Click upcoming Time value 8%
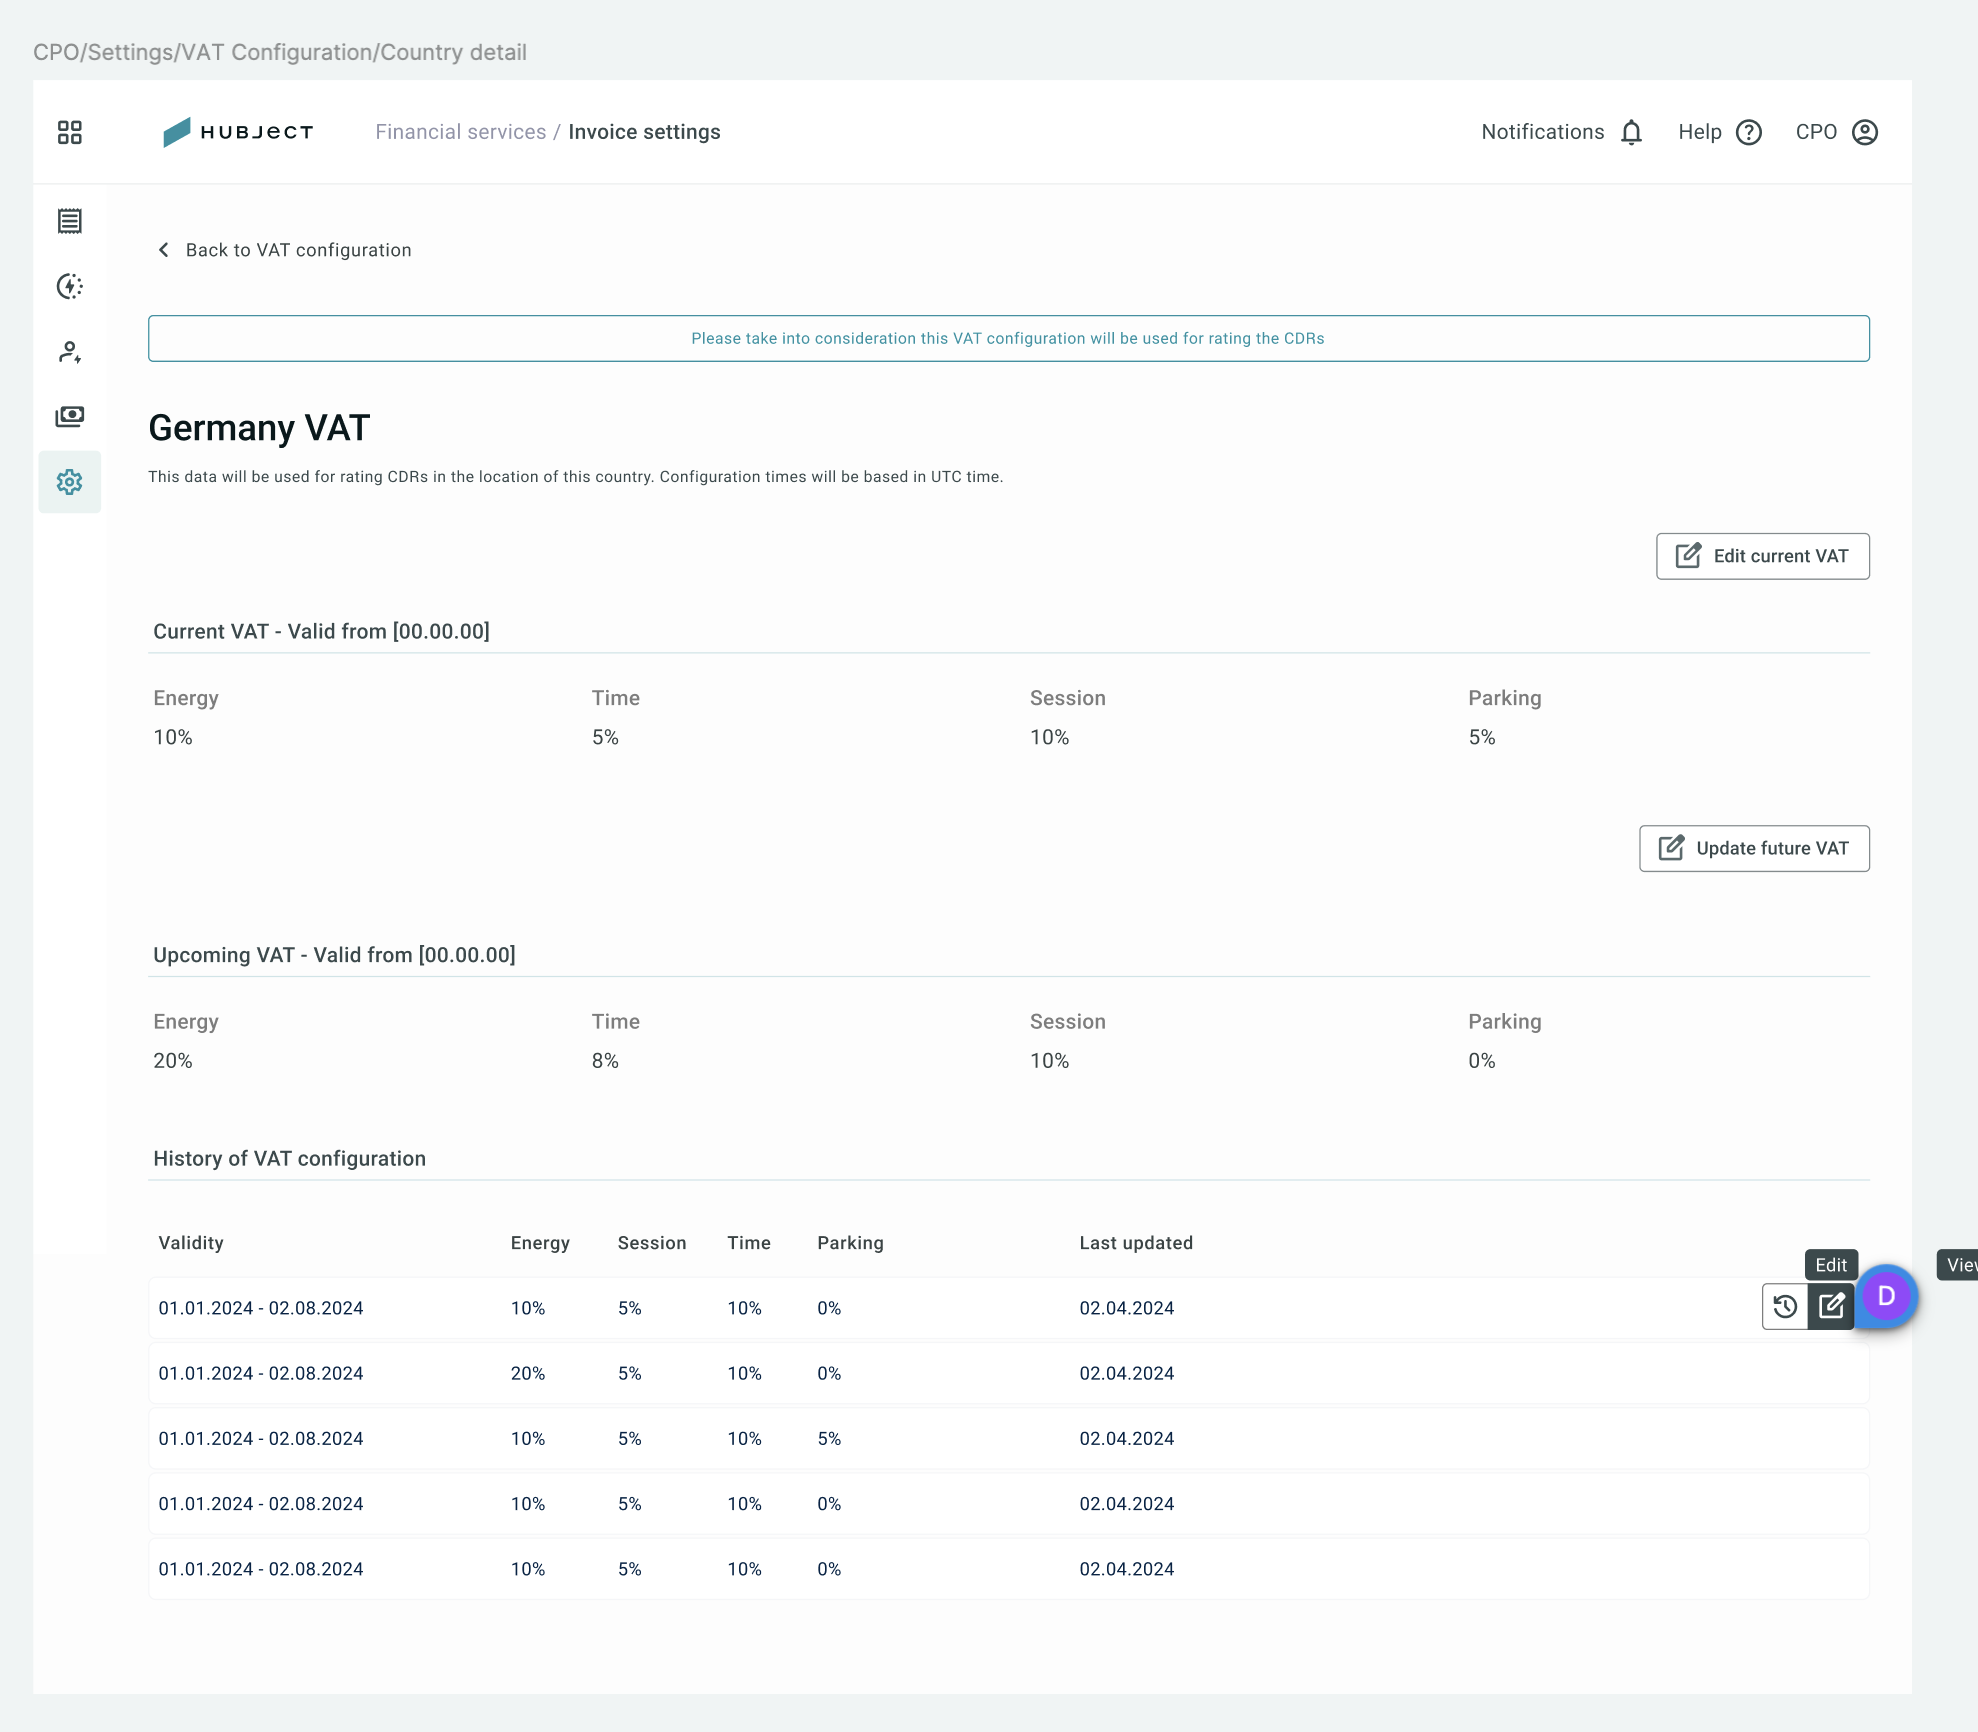 (x=605, y=1061)
